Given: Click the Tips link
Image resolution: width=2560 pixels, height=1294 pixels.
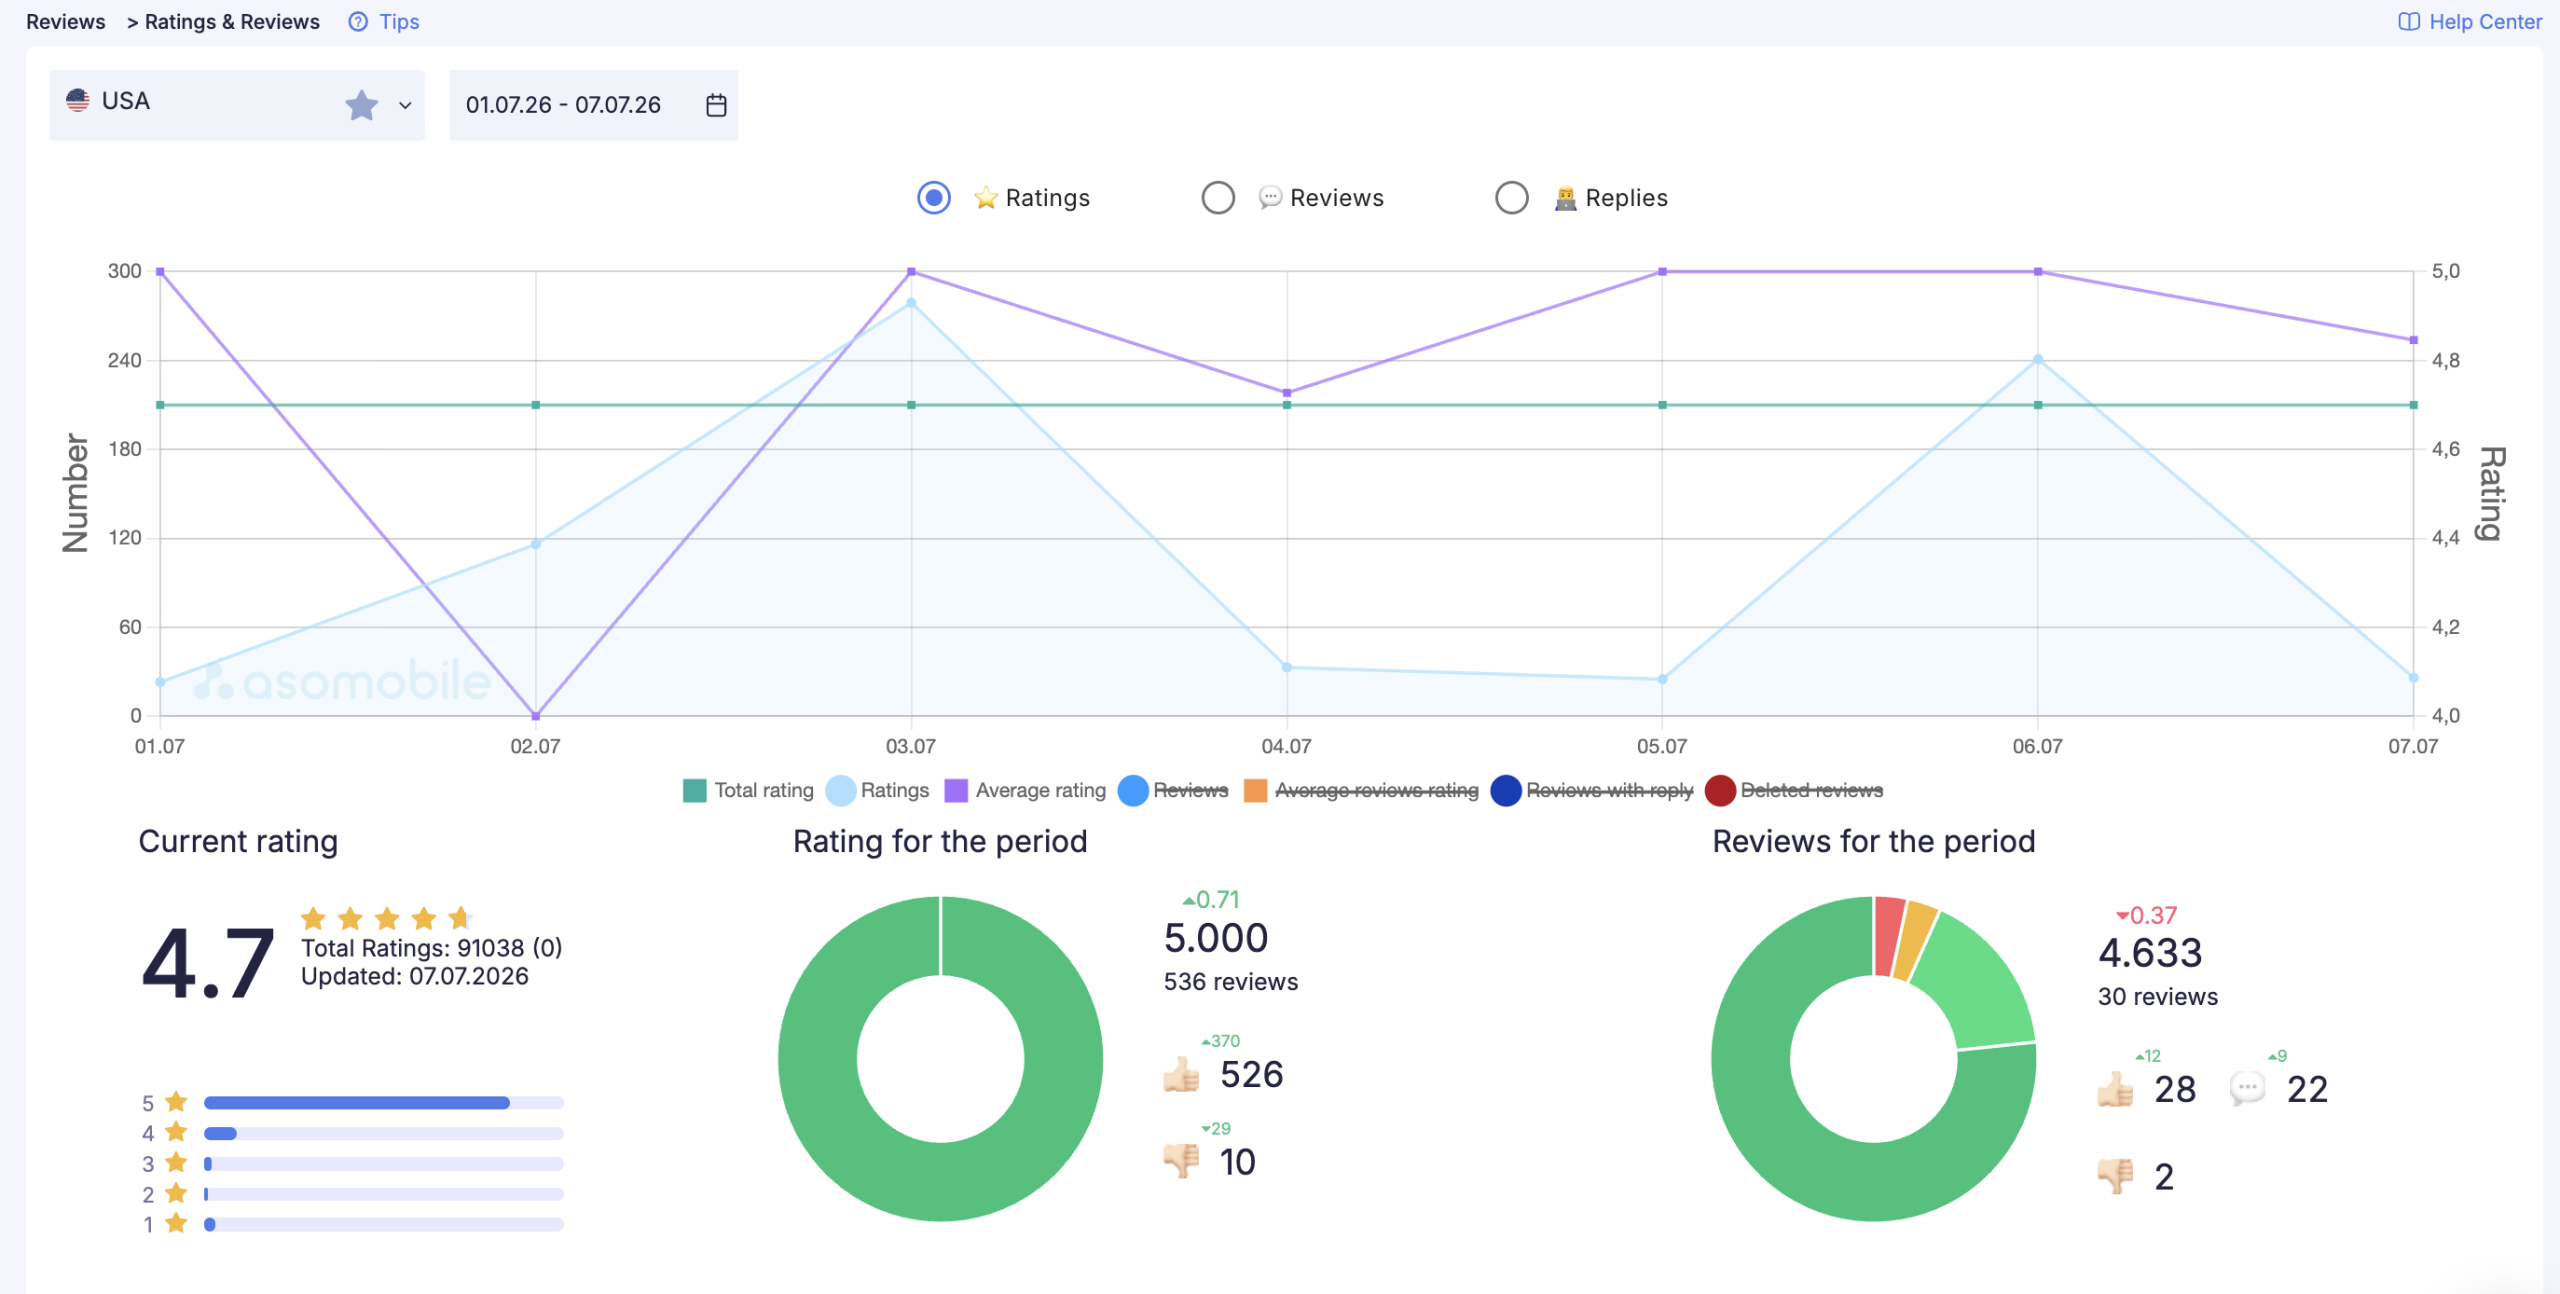Looking at the screenshot, I should pyautogui.click(x=399, y=22).
